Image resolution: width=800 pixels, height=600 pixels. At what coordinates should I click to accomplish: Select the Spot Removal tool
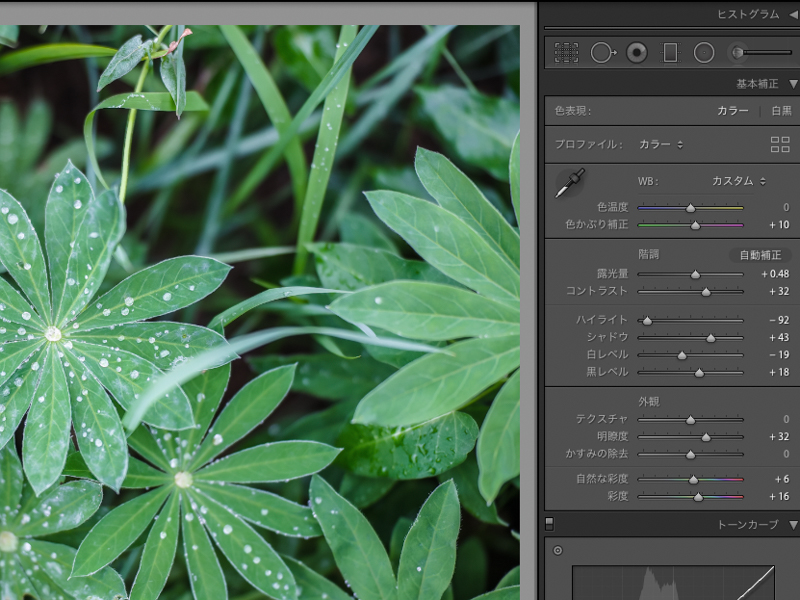click(603, 53)
